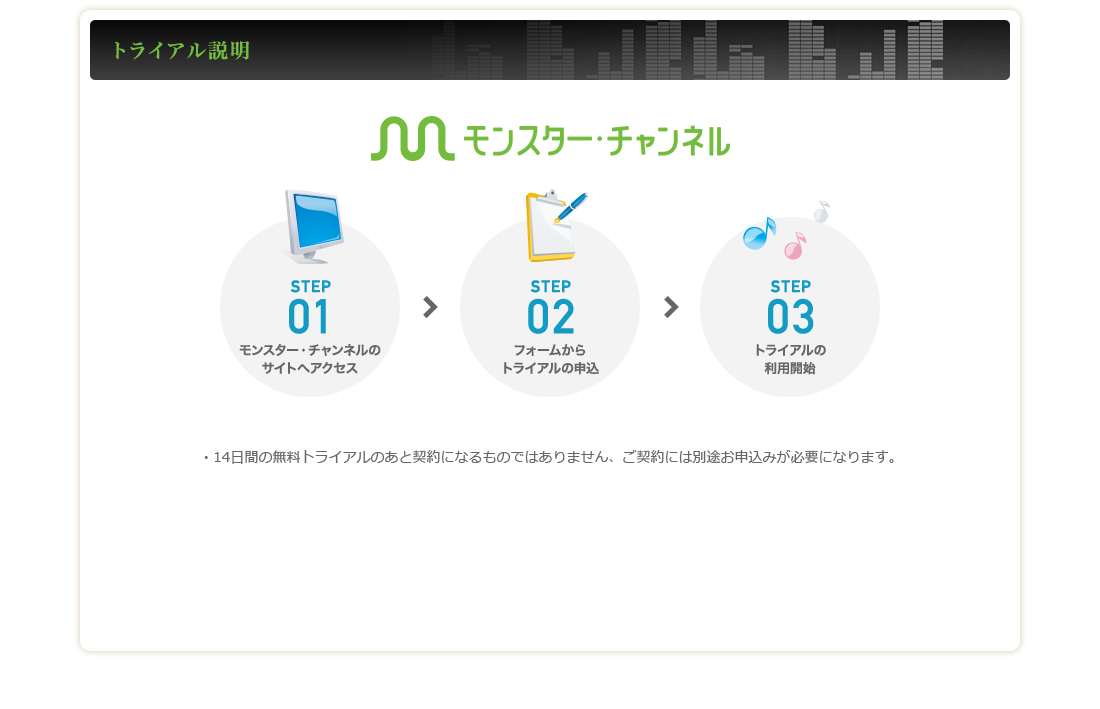Click the large 01 step number
1100x709 pixels.
click(309, 317)
